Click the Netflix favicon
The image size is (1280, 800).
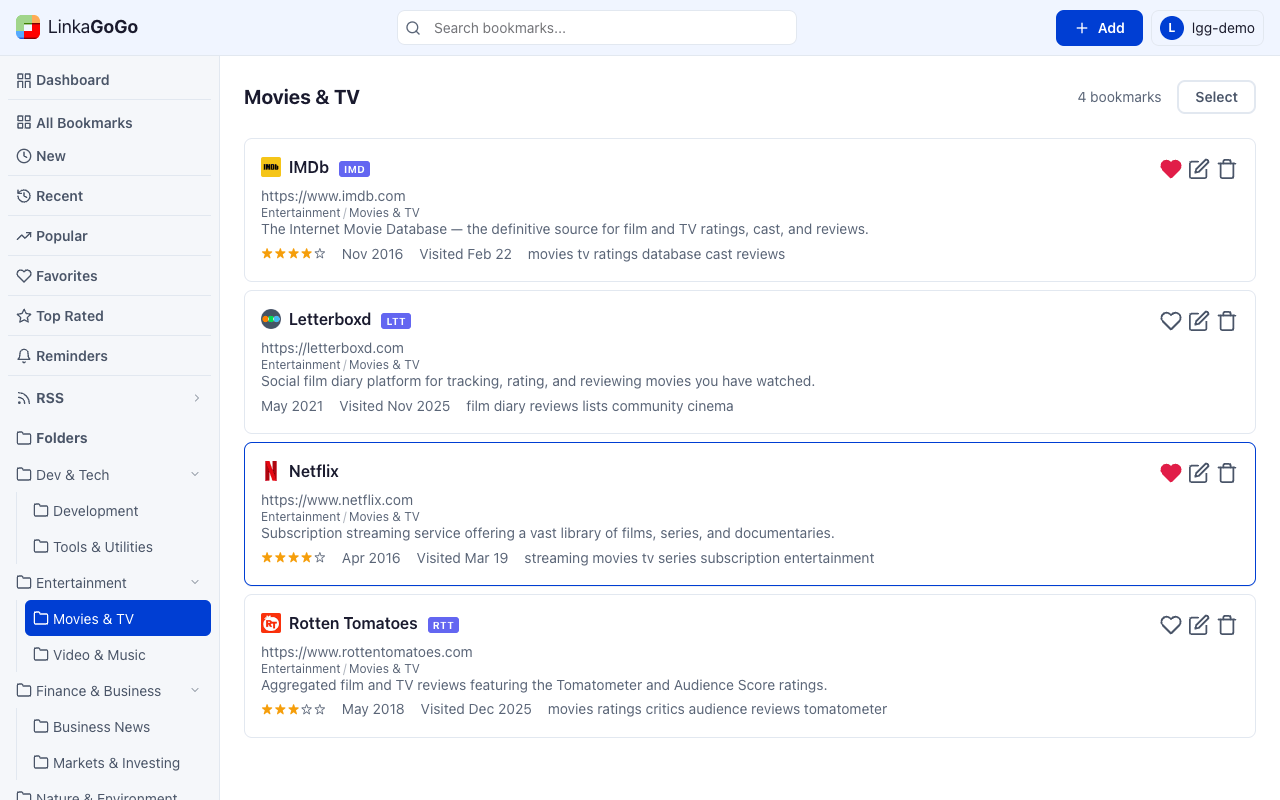pyautogui.click(x=271, y=471)
